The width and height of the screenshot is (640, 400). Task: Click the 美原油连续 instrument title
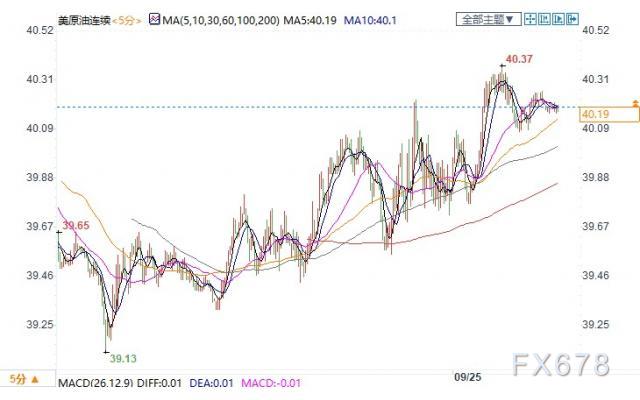pos(84,20)
